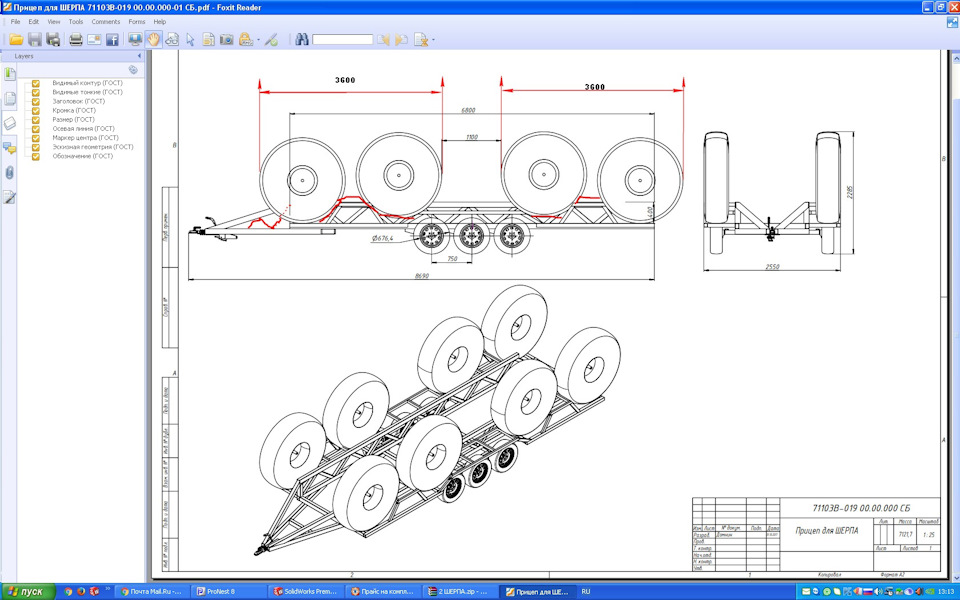Open the Comments side panel icon
The width and height of the screenshot is (960, 600).
point(9,148)
